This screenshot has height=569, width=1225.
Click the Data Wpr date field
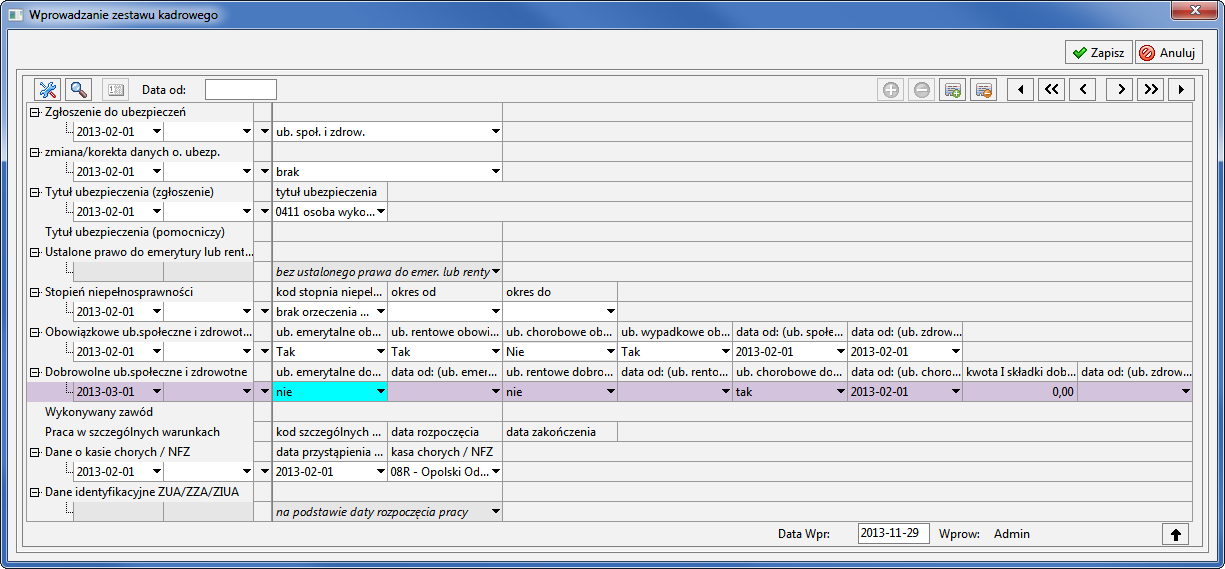(x=894, y=534)
